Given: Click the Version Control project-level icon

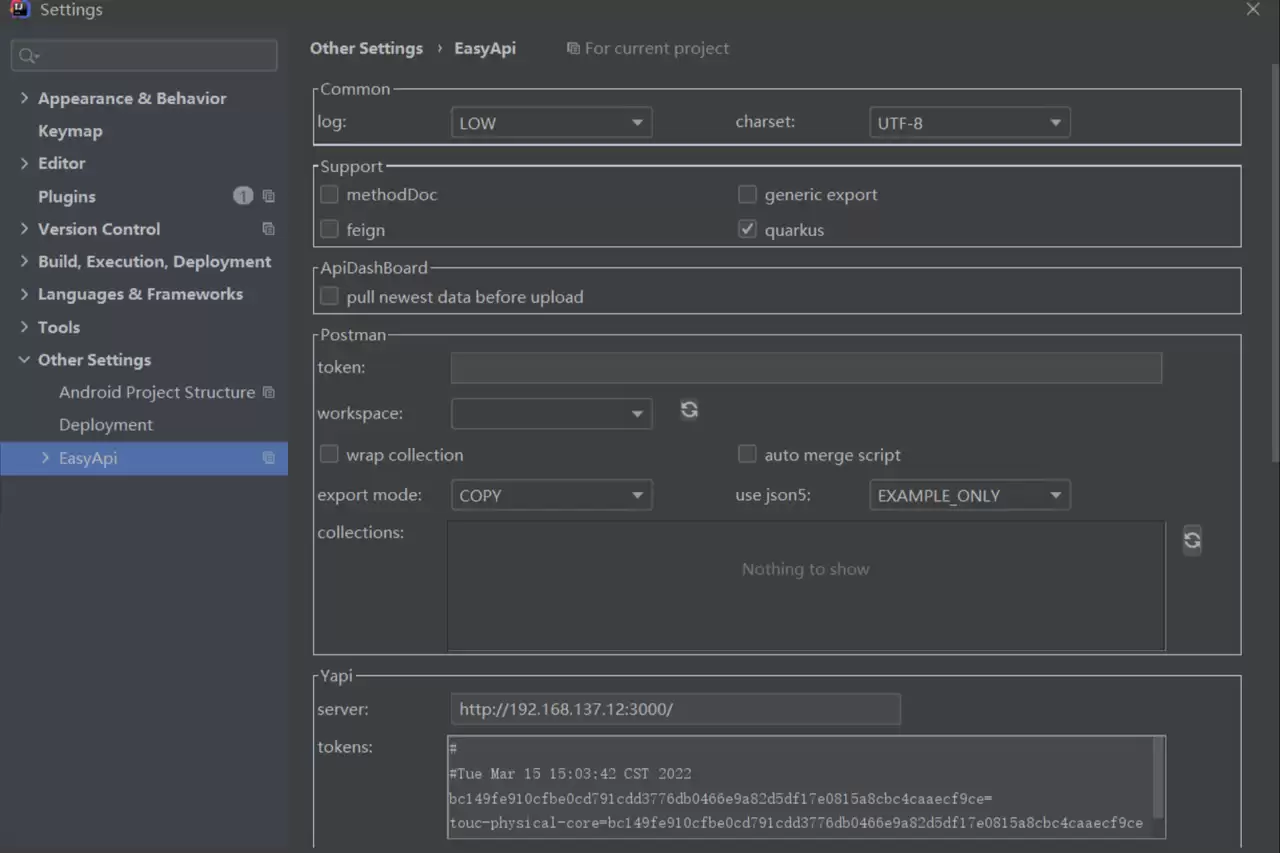Looking at the screenshot, I should (x=268, y=229).
